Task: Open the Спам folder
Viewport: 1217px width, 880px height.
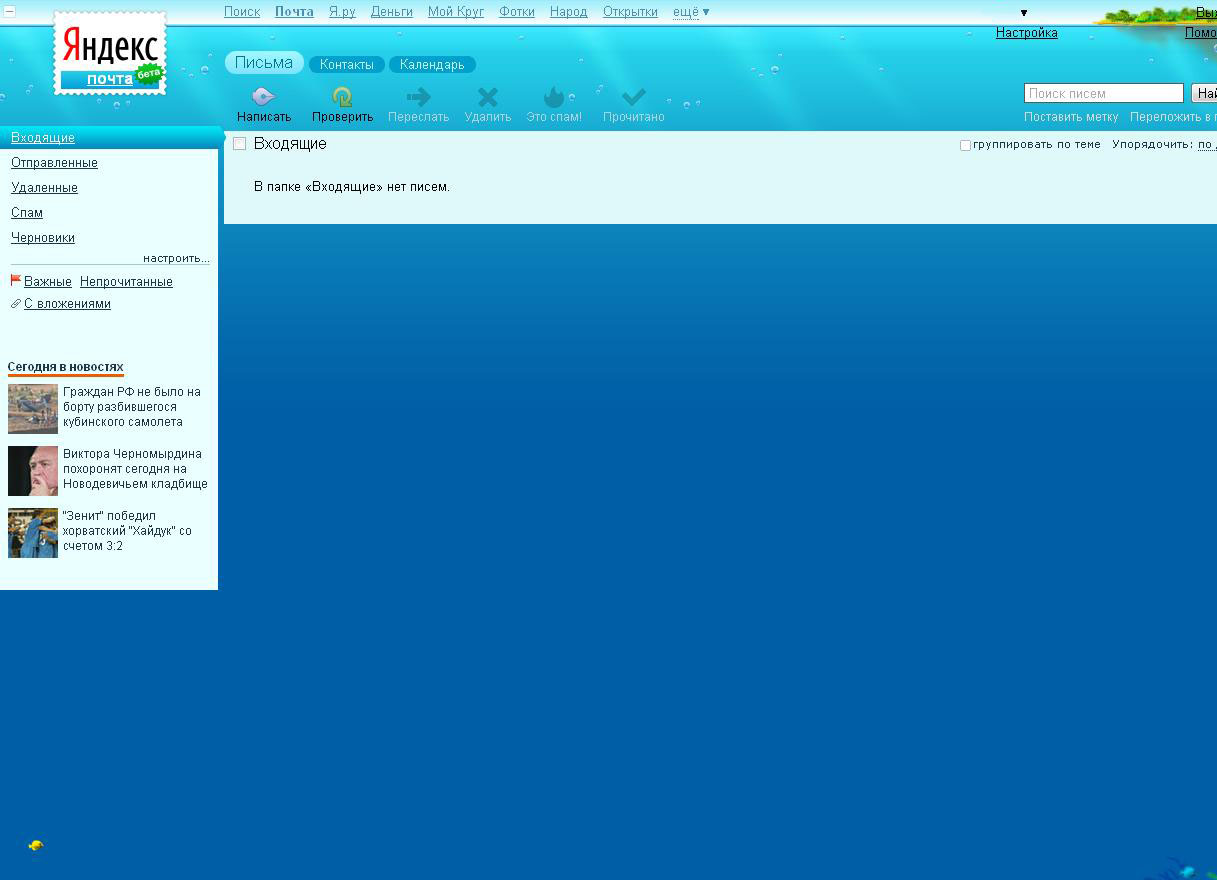Action: click(27, 213)
